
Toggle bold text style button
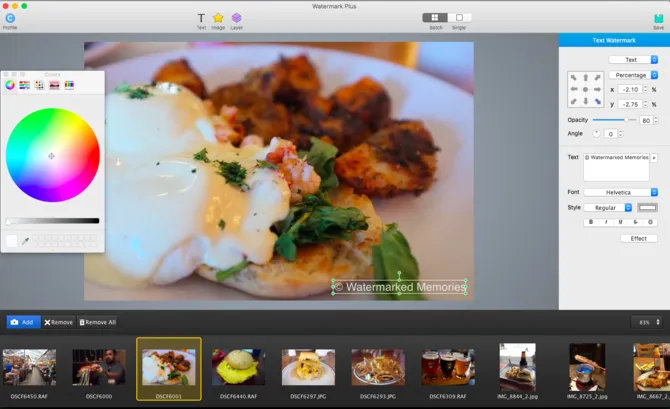point(591,222)
